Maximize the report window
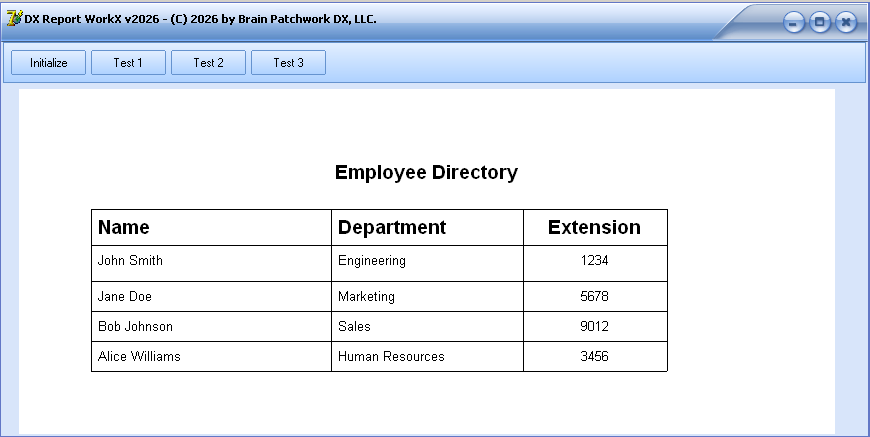 click(820, 22)
